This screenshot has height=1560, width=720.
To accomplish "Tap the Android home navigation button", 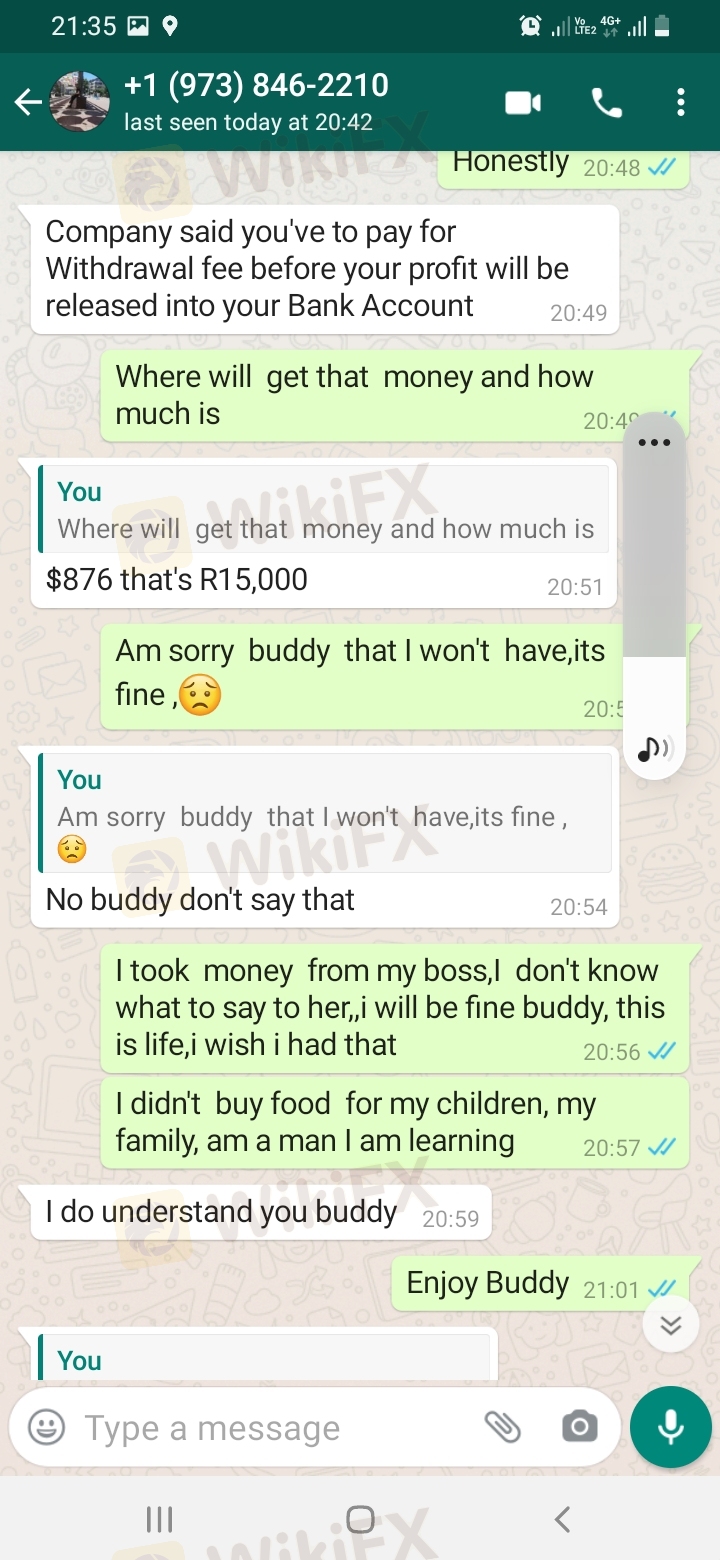I will 360,1520.
